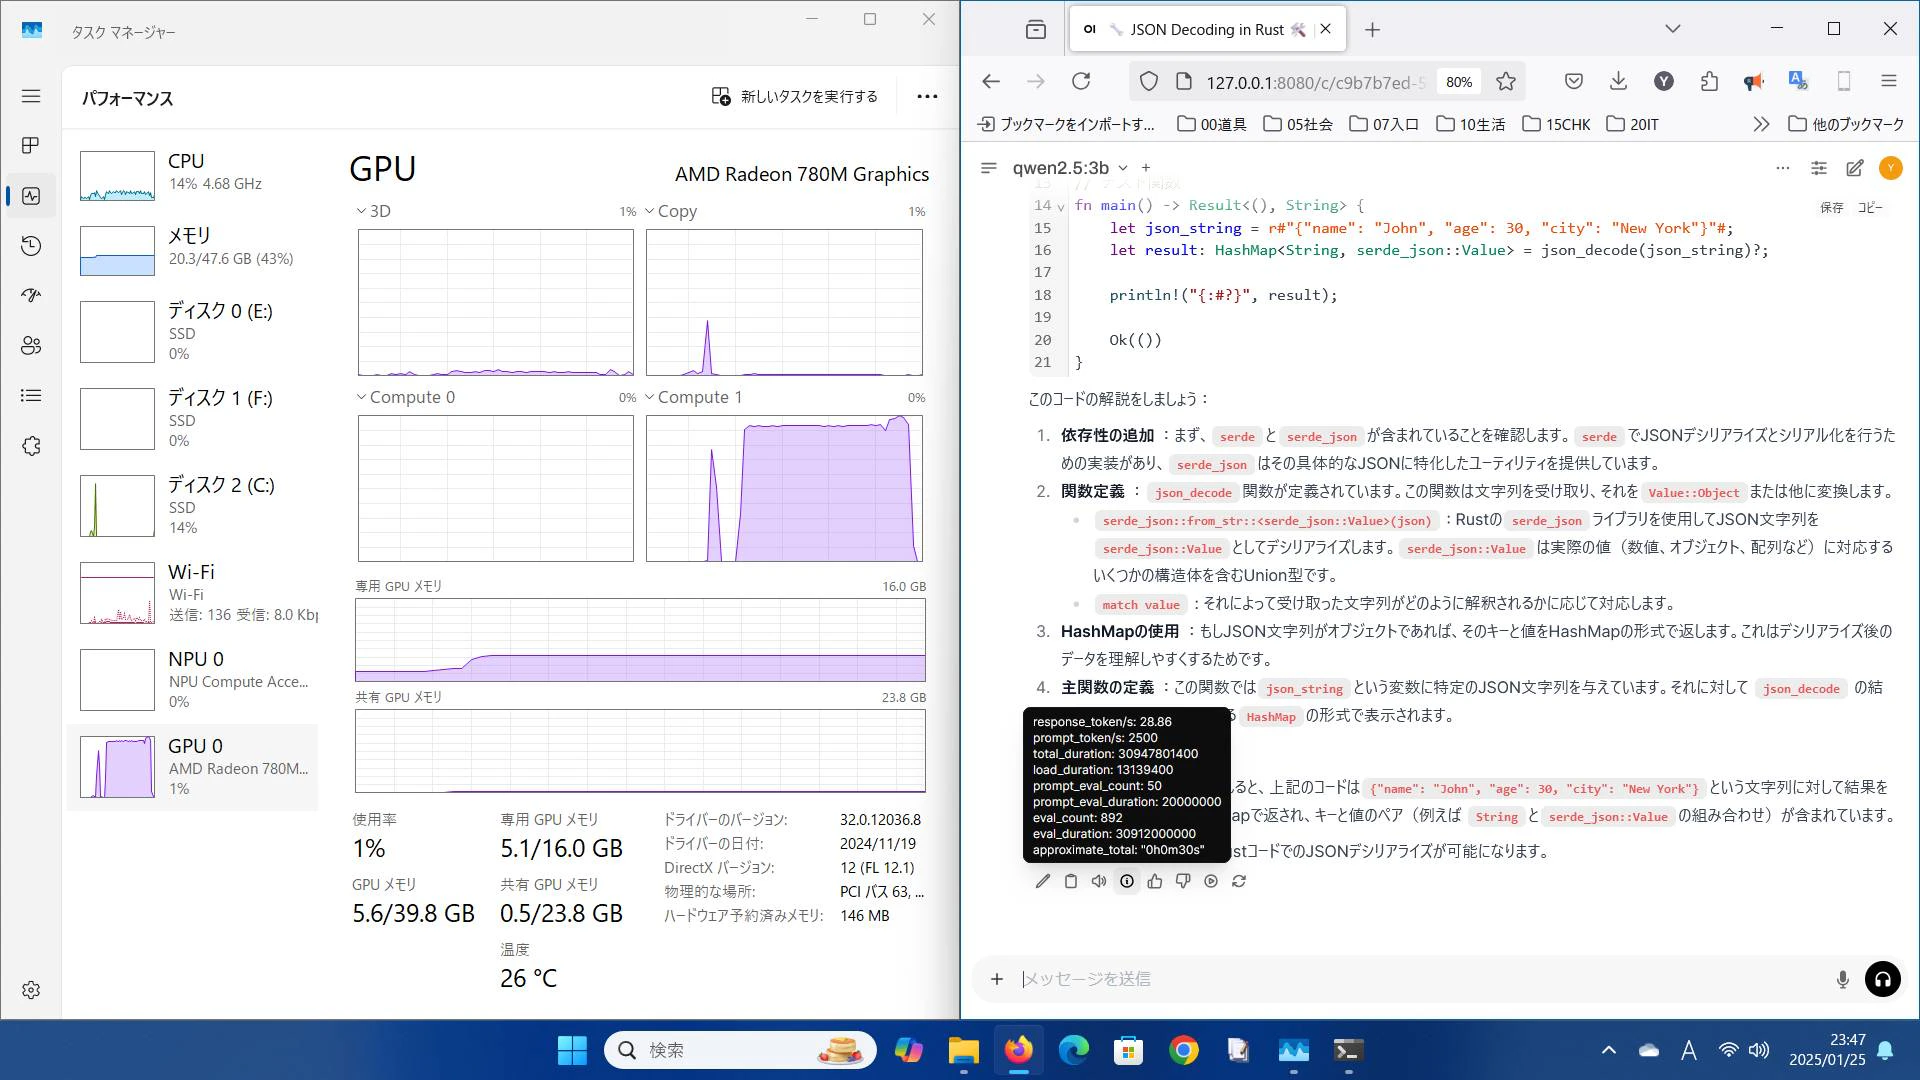Open the qwen2.5:3b model selector

[x=1070, y=168]
